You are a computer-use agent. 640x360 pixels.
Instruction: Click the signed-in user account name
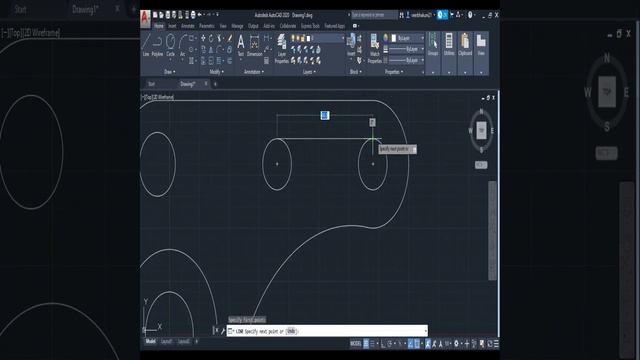[x=421, y=15]
